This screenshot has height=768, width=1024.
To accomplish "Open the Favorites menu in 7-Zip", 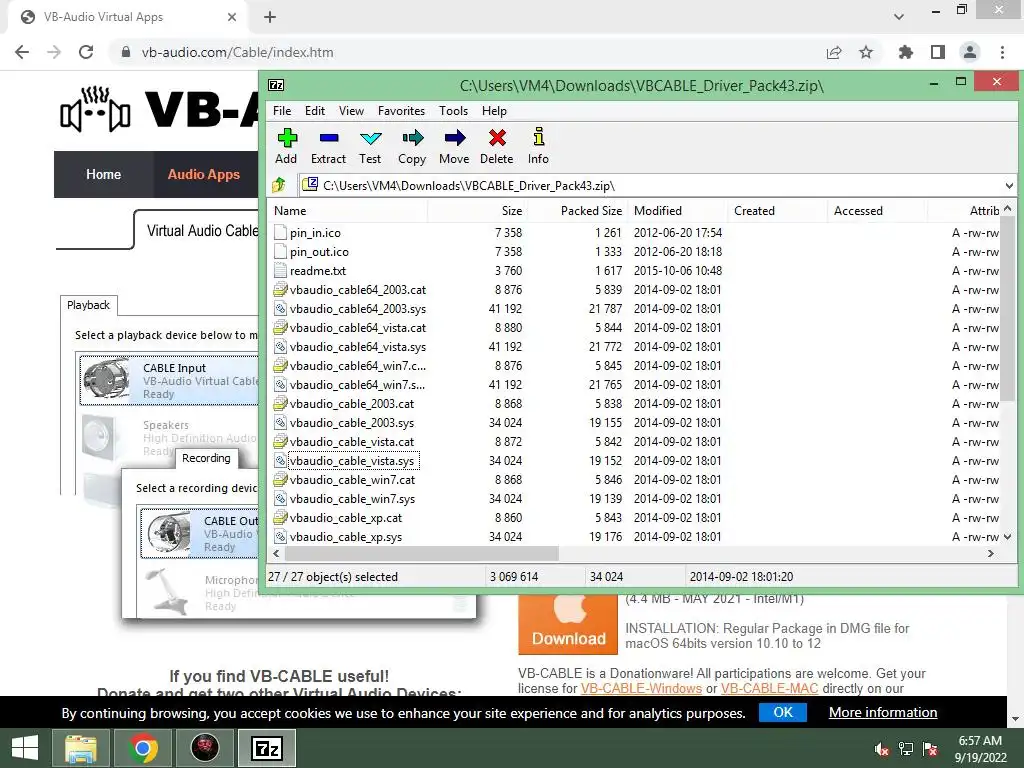I will coord(401,111).
